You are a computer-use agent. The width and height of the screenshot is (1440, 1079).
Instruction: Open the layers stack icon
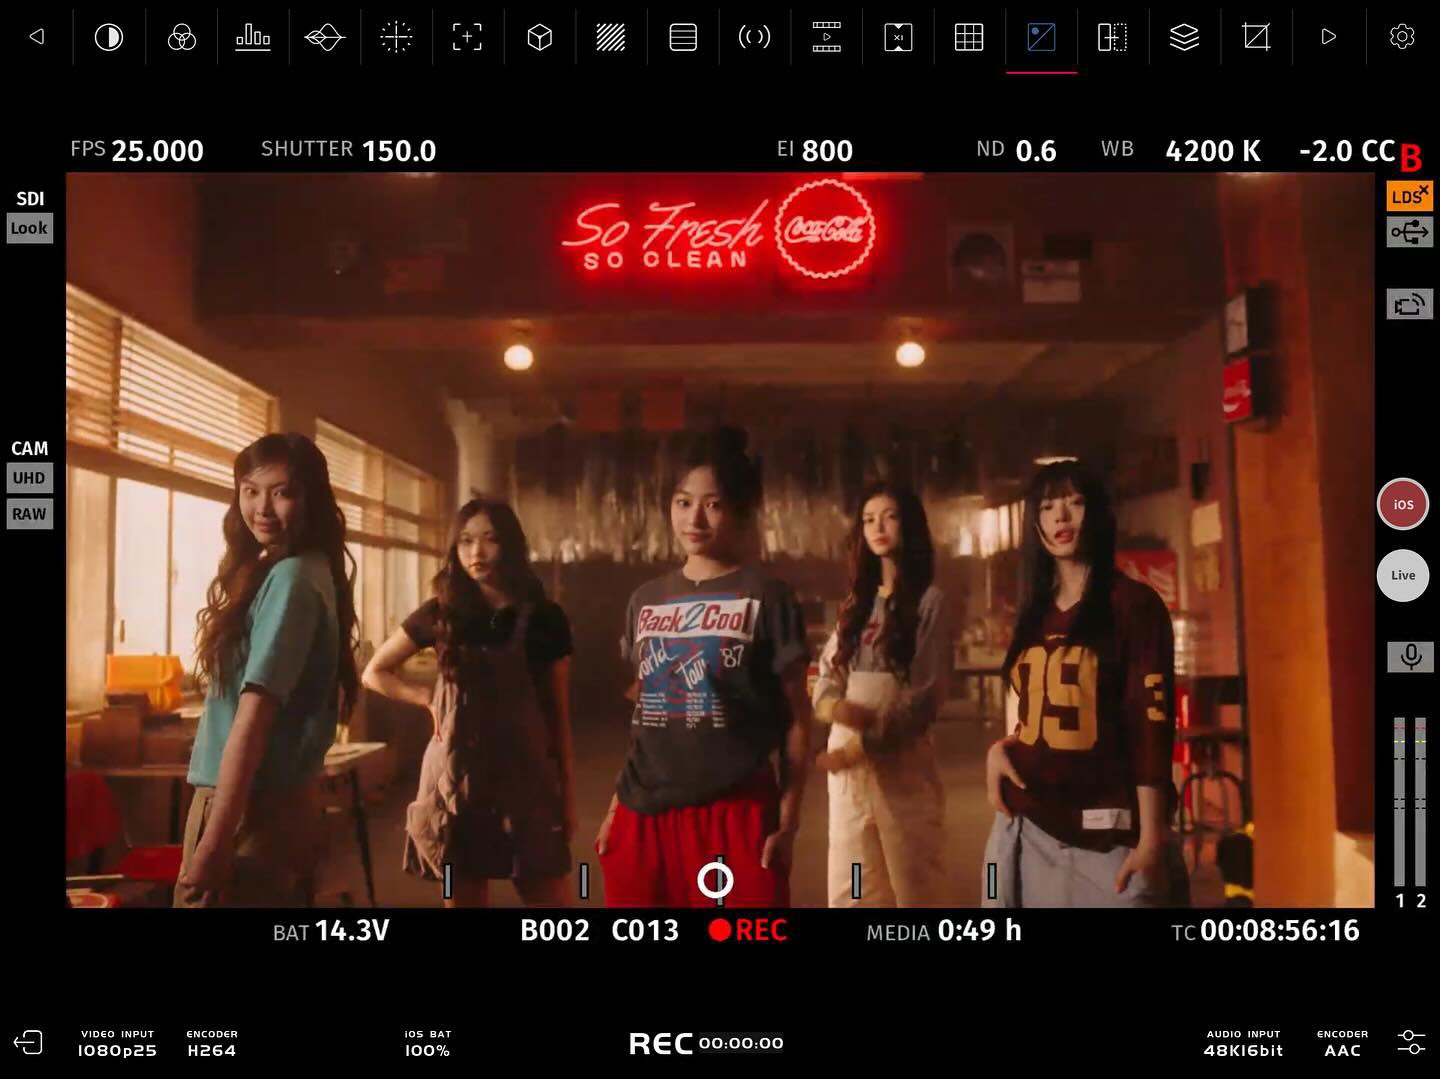pyautogui.click(x=1184, y=38)
